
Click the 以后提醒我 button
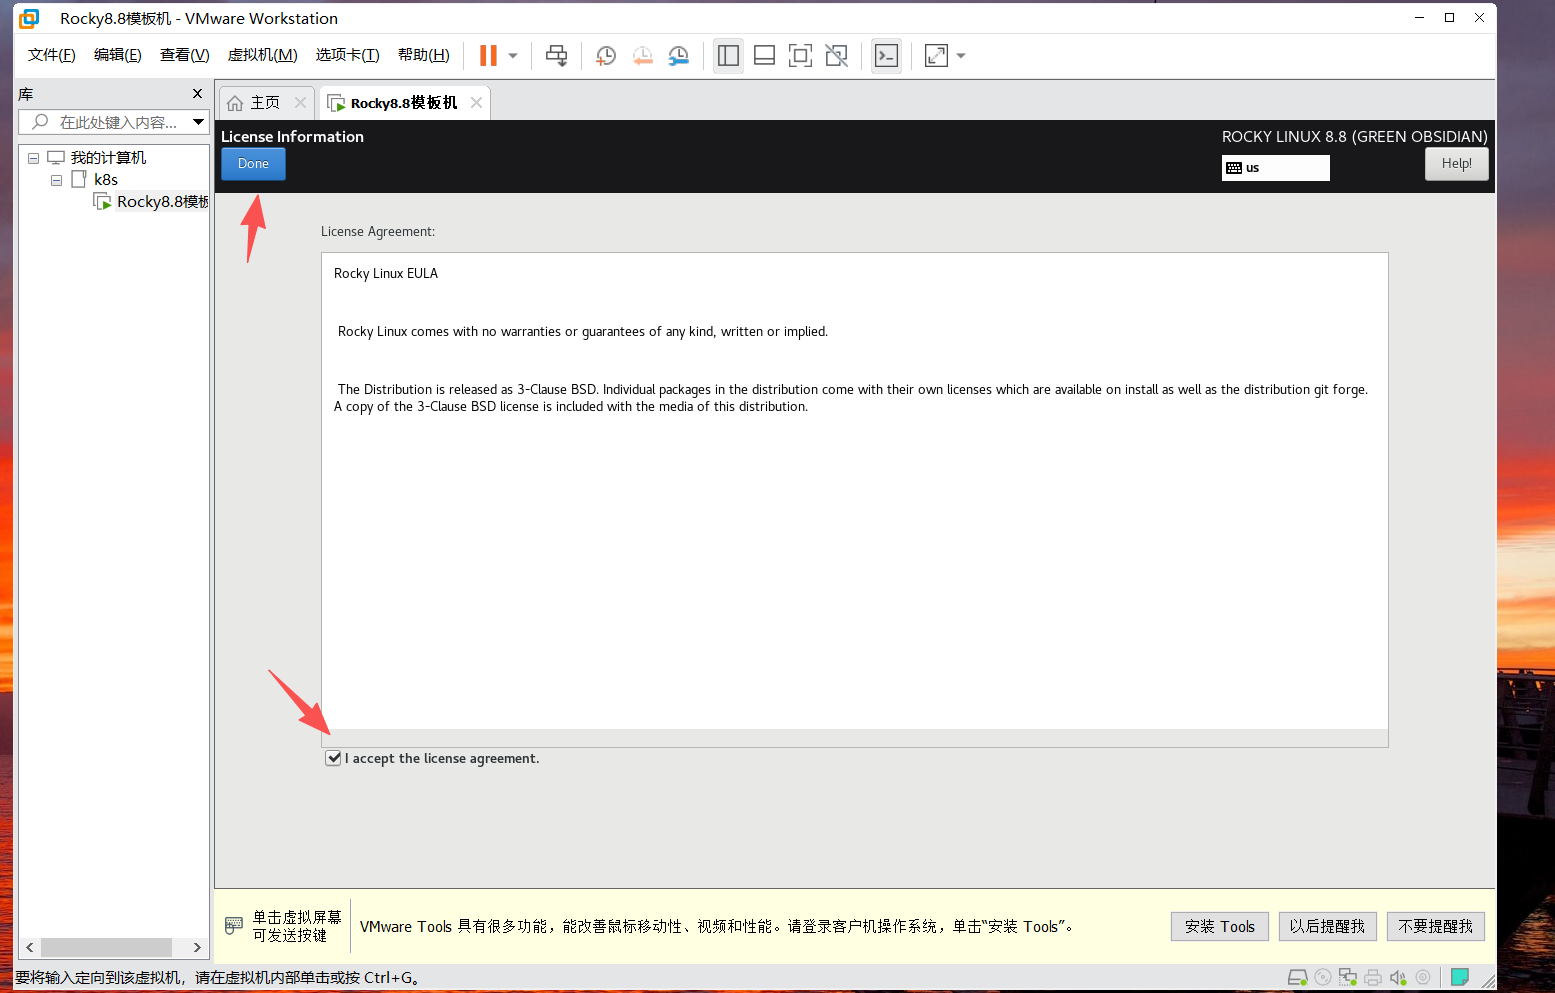(x=1328, y=927)
